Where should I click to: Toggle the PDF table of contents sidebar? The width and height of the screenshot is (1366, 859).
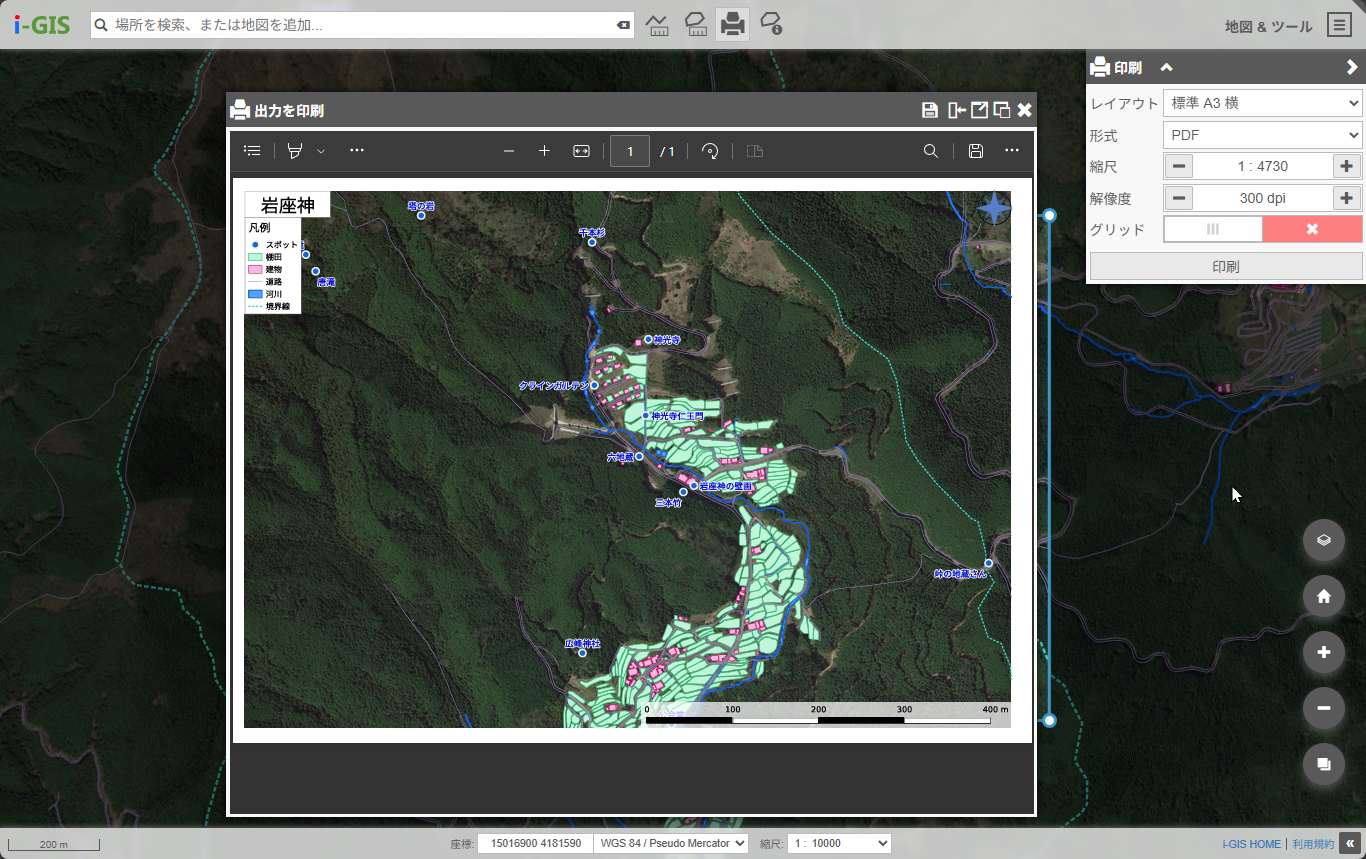click(253, 151)
